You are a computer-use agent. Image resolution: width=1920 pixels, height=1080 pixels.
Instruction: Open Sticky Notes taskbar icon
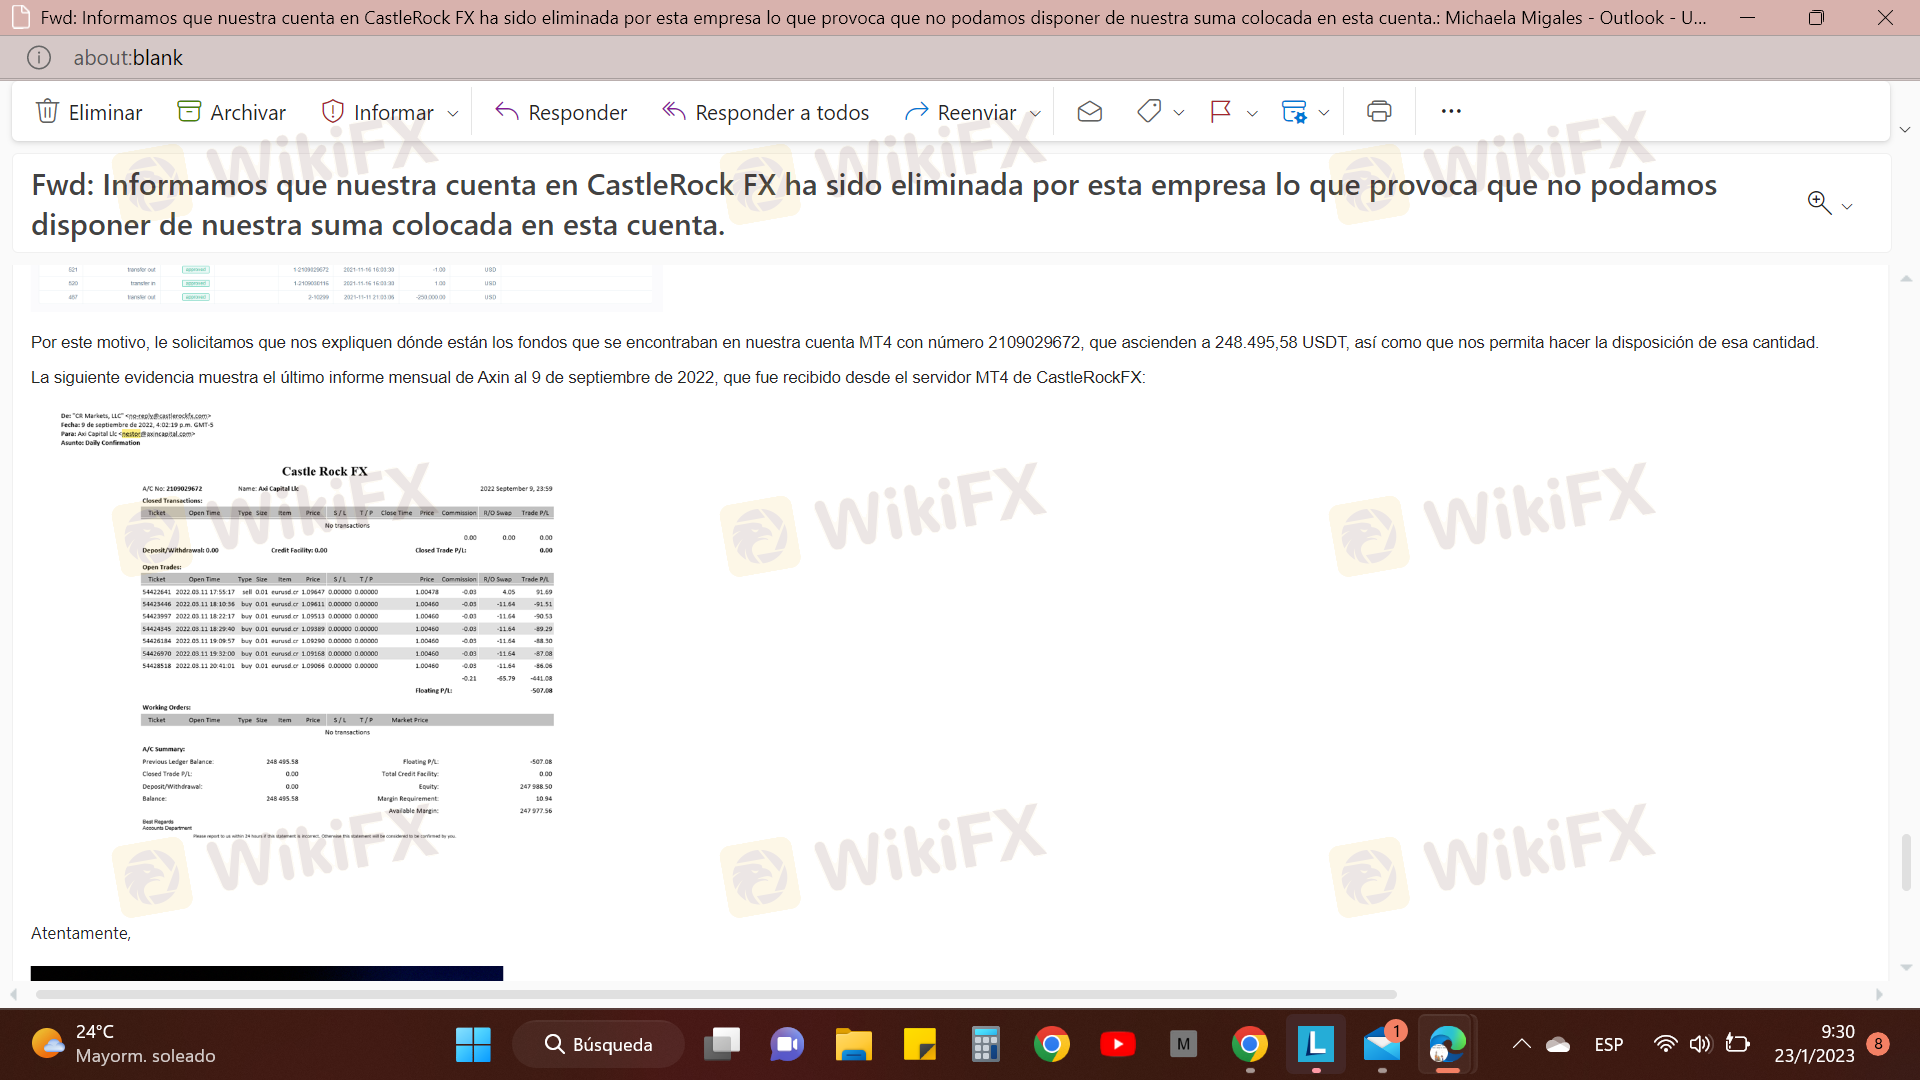click(919, 1045)
